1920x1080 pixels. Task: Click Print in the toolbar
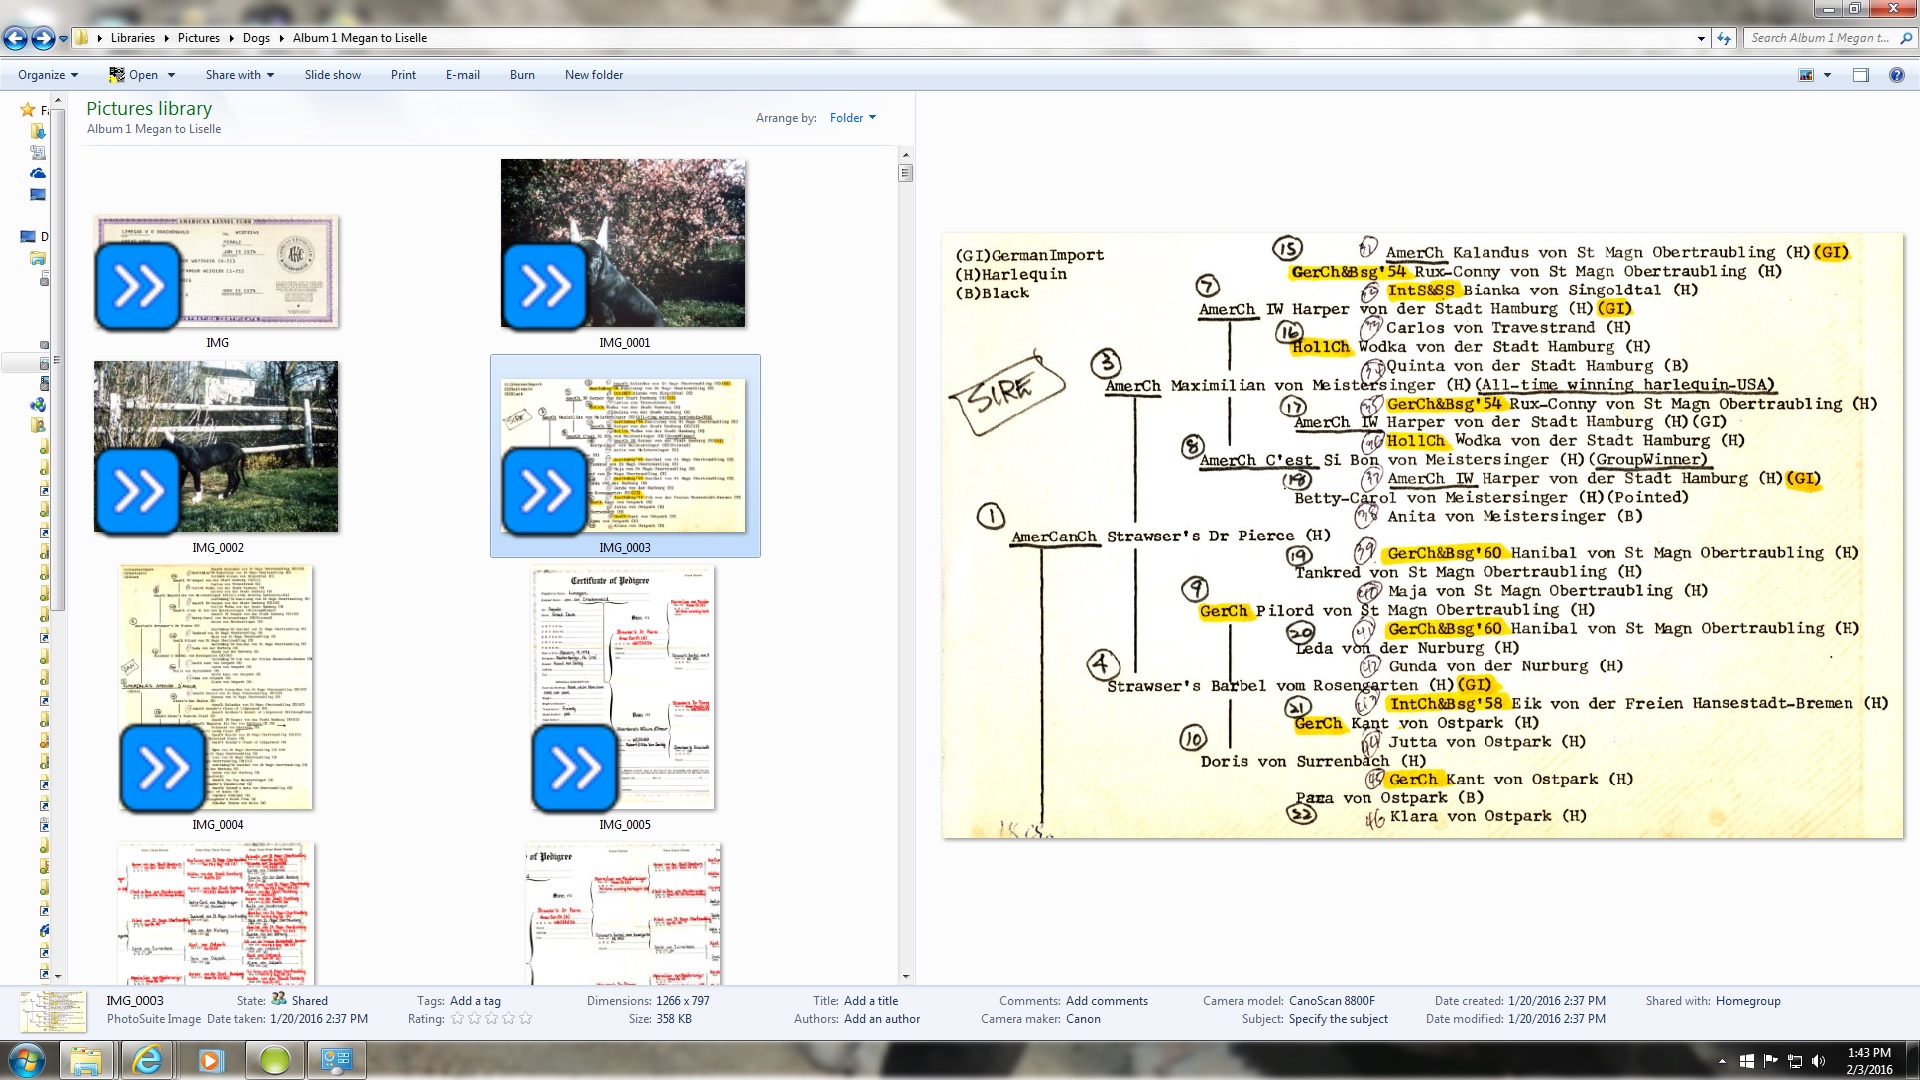pyautogui.click(x=403, y=75)
